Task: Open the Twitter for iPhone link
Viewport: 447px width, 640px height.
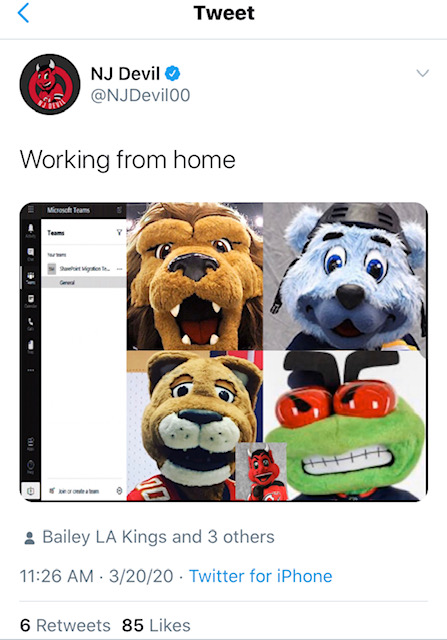Action: point(260,576)
